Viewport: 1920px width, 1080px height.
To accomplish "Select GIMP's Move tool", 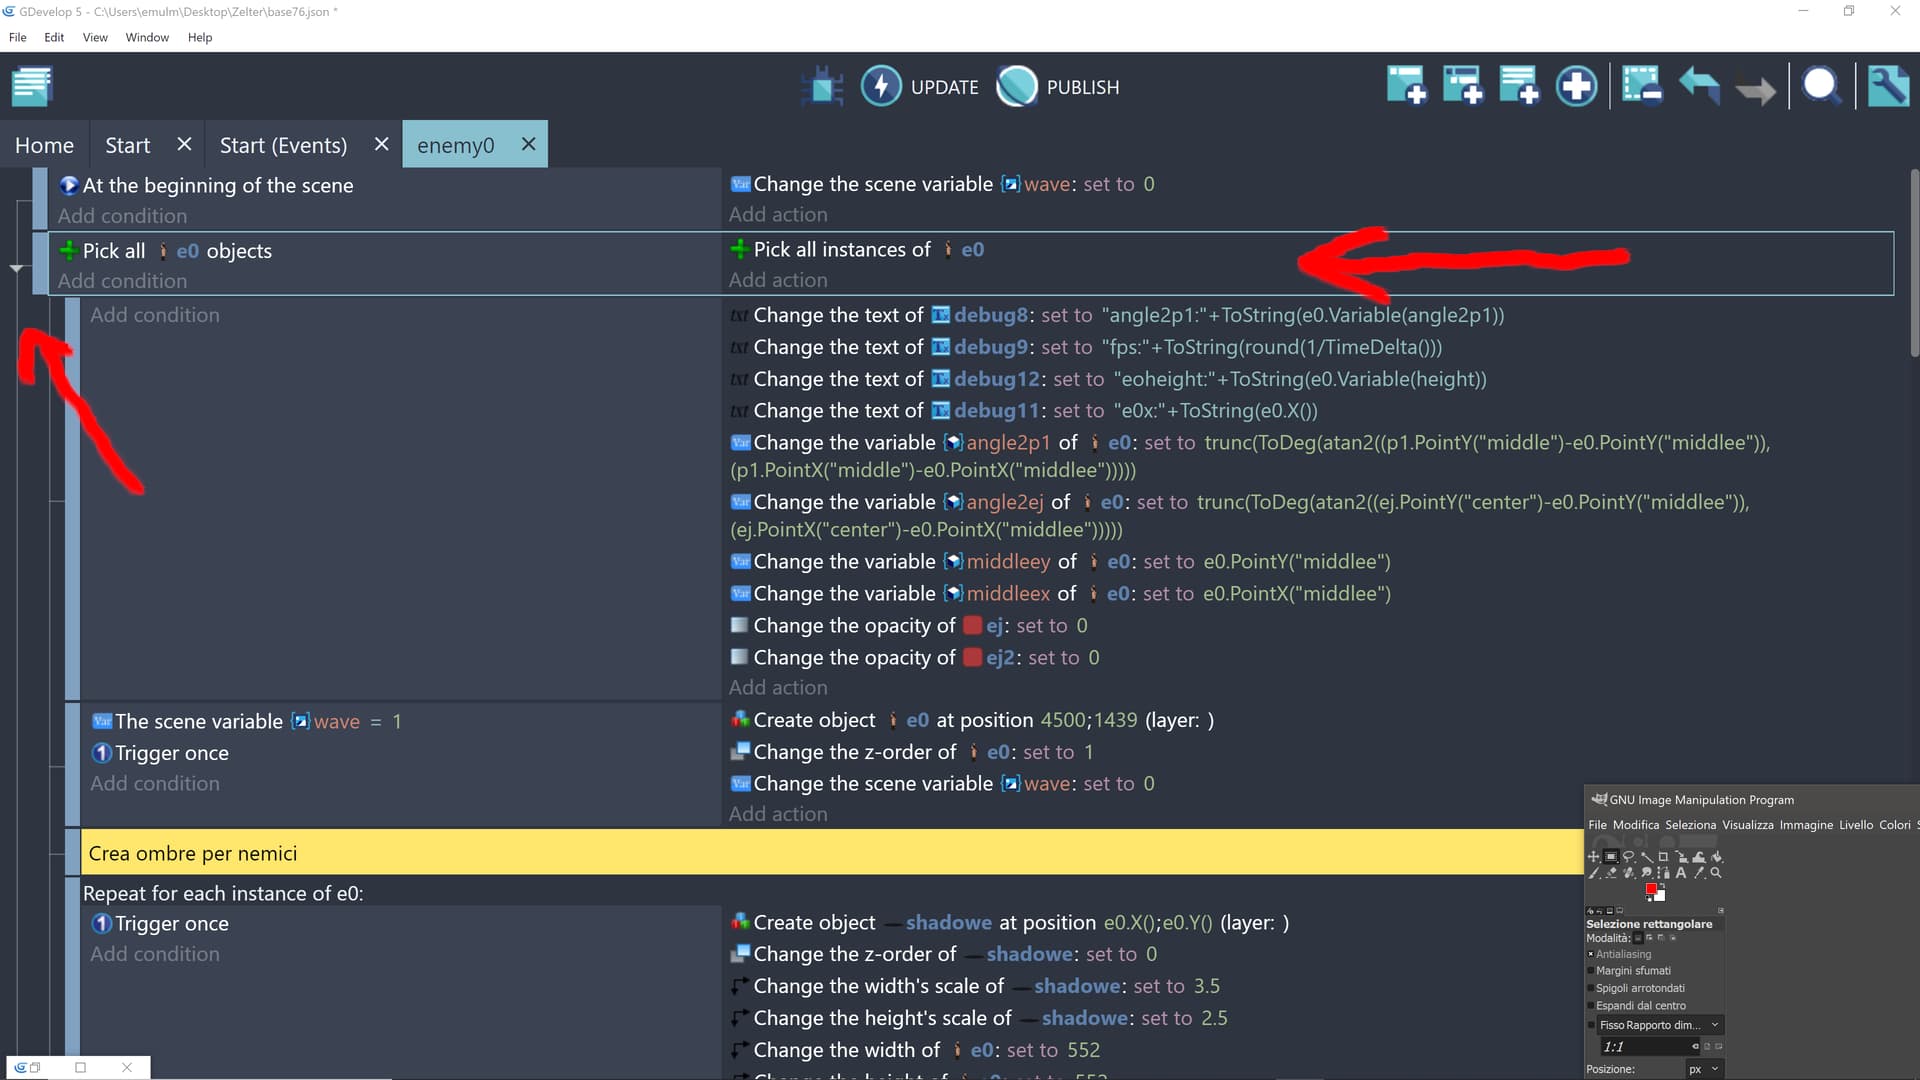I will click(x=1593, y=856).
